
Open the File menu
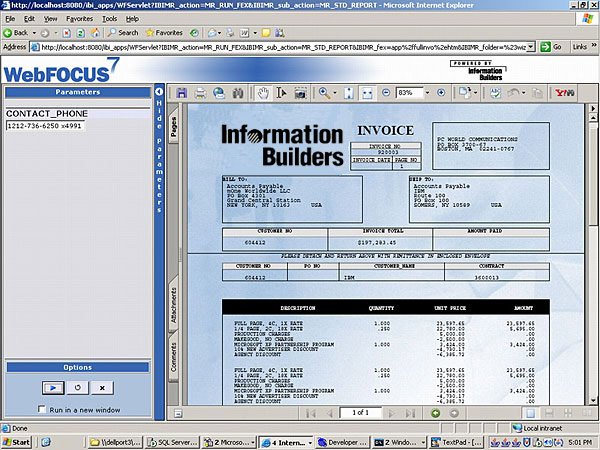10,19
